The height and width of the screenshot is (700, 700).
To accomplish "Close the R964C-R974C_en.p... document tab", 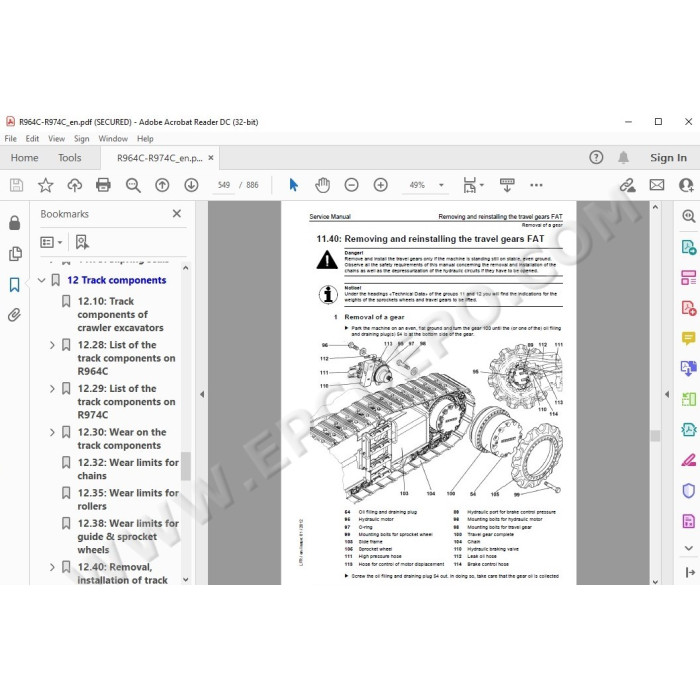I will coord(211,158).
